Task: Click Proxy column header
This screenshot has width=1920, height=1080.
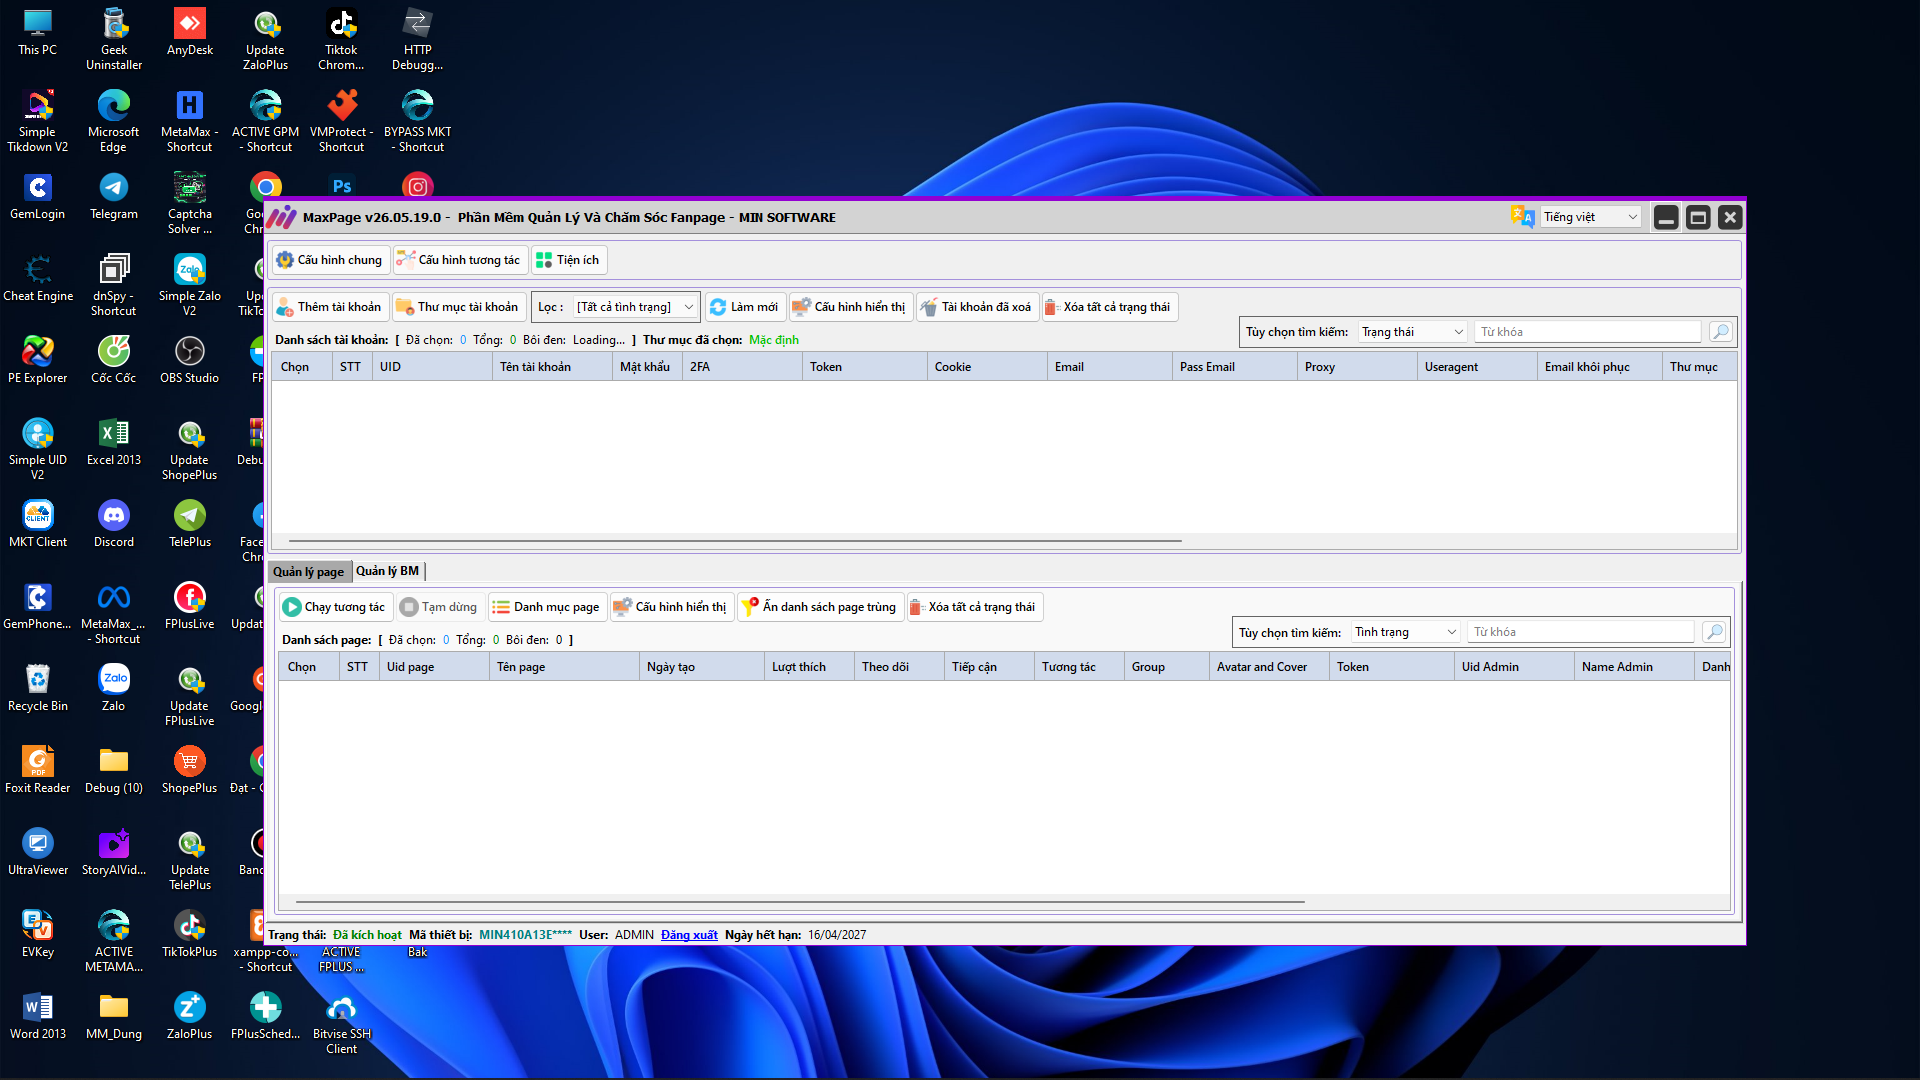Action: tap(1357, 367)
